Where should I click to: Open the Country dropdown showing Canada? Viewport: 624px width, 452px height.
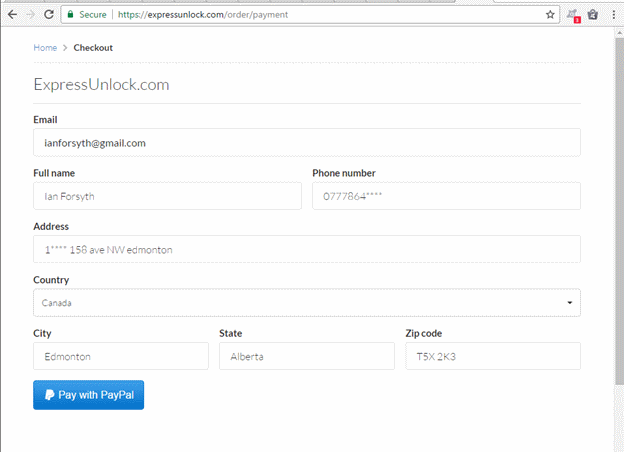(x=307, y=302)
